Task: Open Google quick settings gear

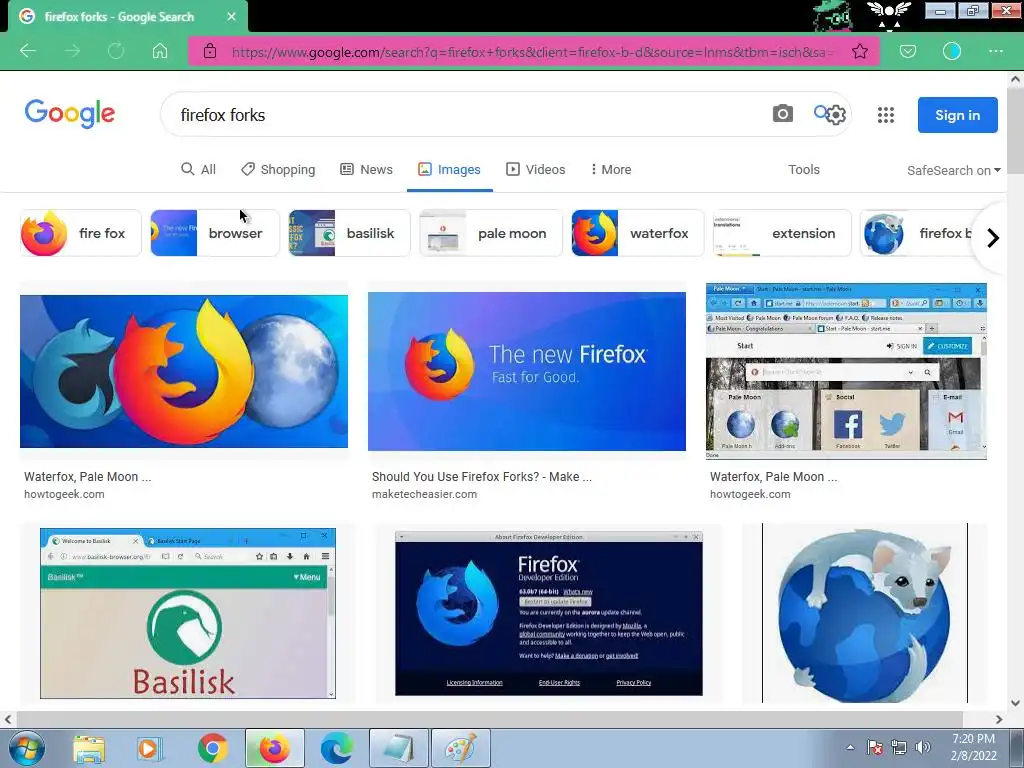Action: click(836, 116)
